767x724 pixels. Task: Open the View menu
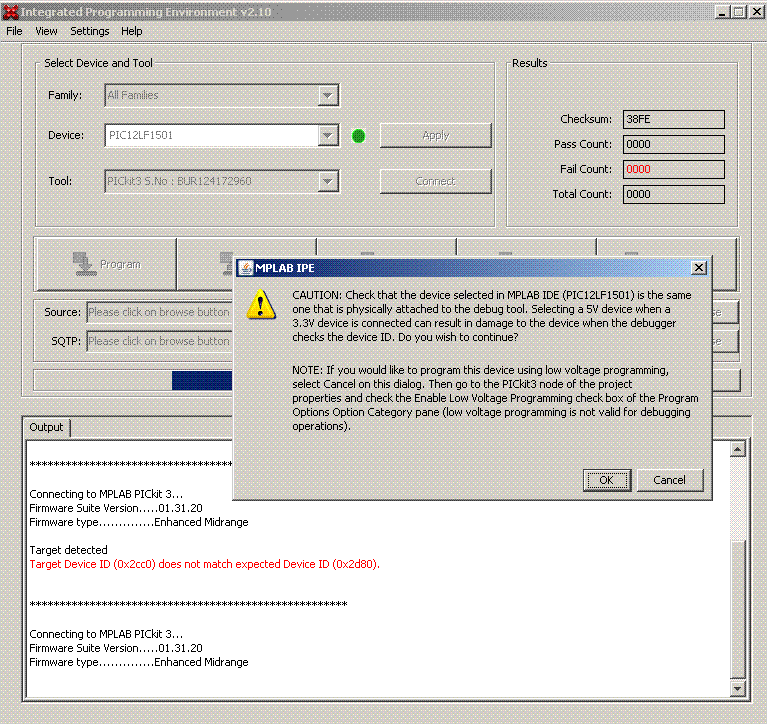[x=46, y=31]
